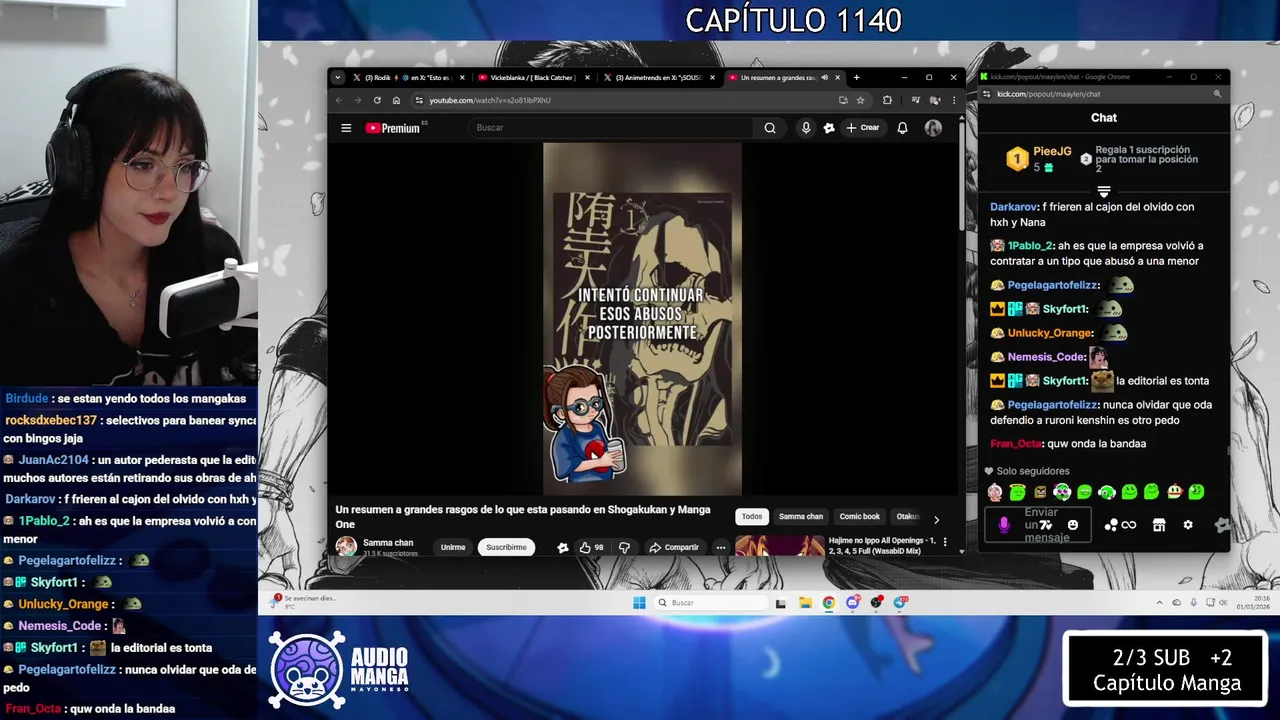This screenshot has width=1280, height=720.
Task: Switch to the Animetrends en X tab
Action: [x=660, y=77]
